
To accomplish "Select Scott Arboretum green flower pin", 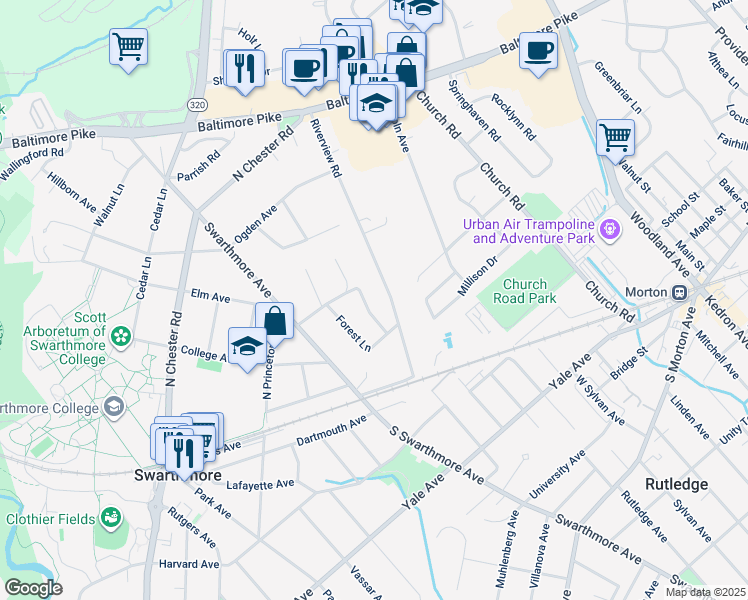I will click(x=121, y=337).
